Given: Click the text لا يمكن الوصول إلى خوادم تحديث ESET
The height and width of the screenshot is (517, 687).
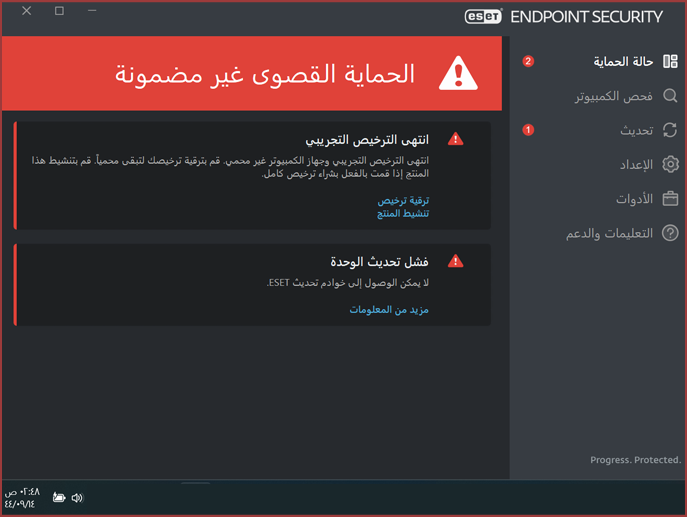Looking at the screenshot, I should click(348, 283).
